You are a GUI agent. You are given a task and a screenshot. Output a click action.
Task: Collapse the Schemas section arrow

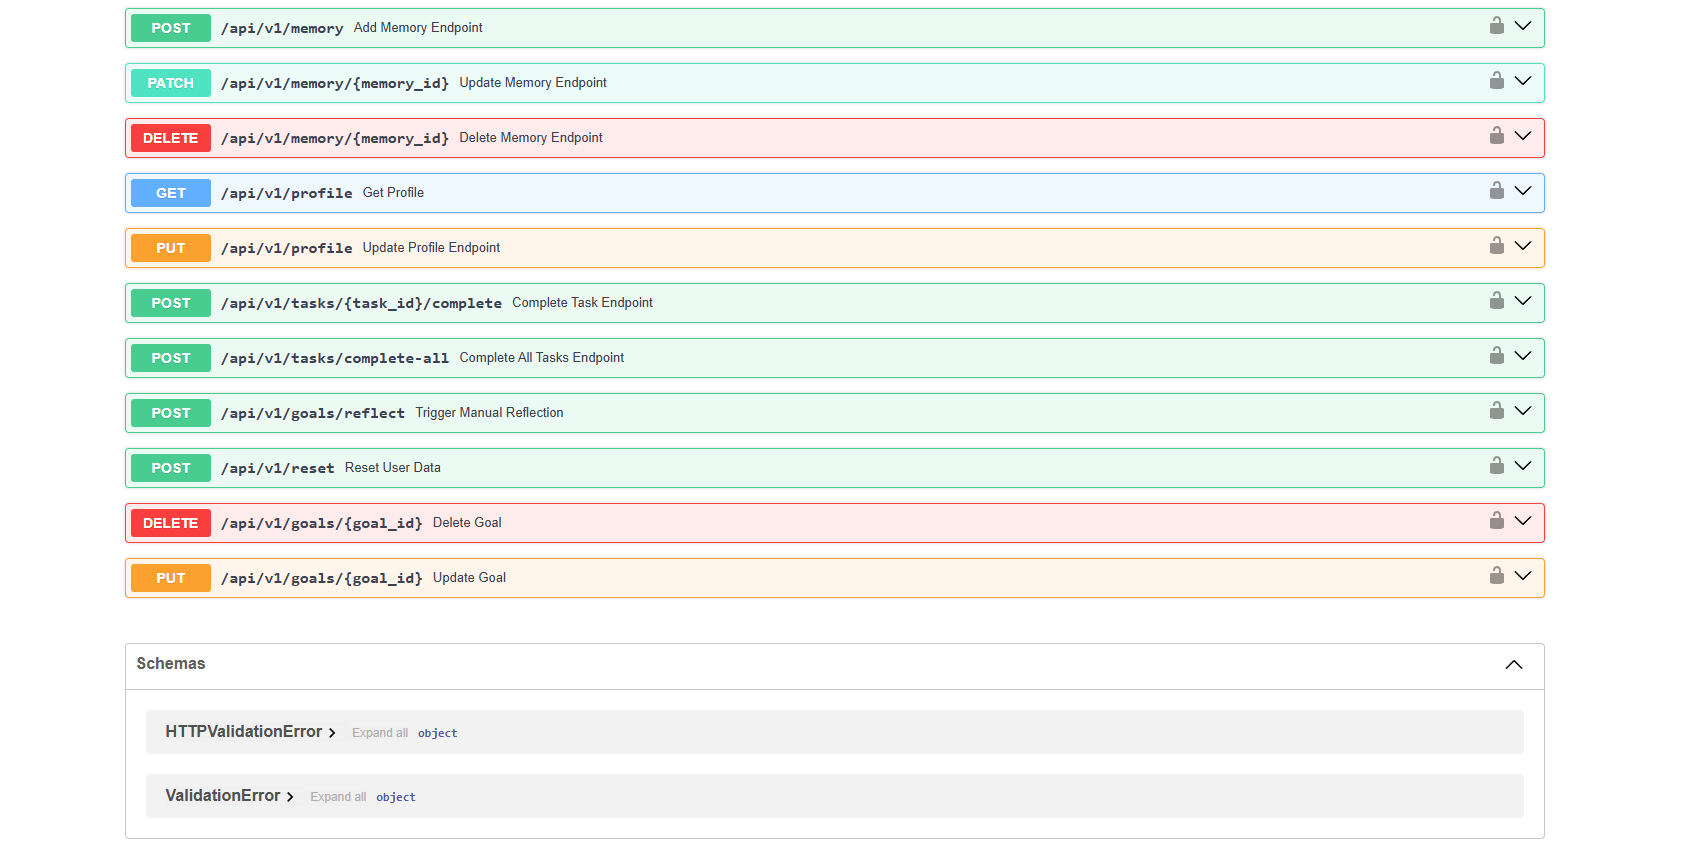coord(1514,665)
